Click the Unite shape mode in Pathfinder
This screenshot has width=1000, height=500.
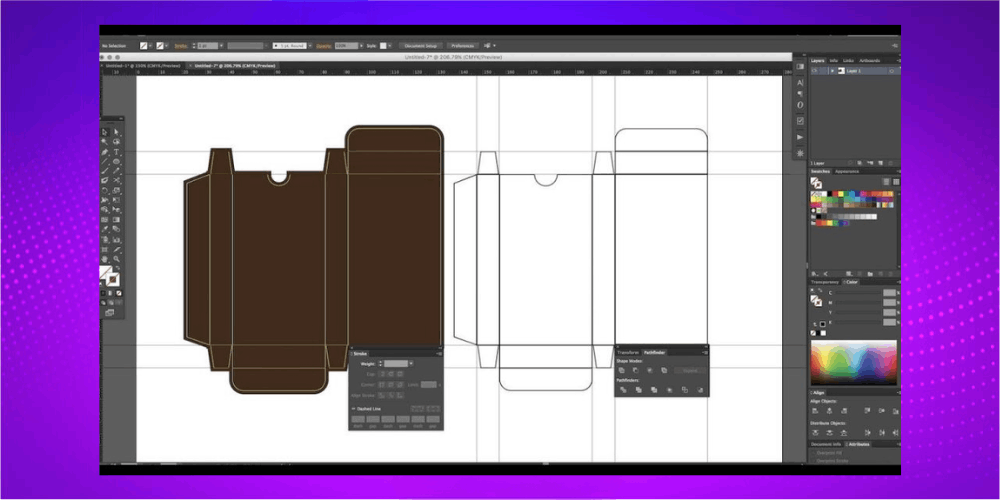click(622, 371)
